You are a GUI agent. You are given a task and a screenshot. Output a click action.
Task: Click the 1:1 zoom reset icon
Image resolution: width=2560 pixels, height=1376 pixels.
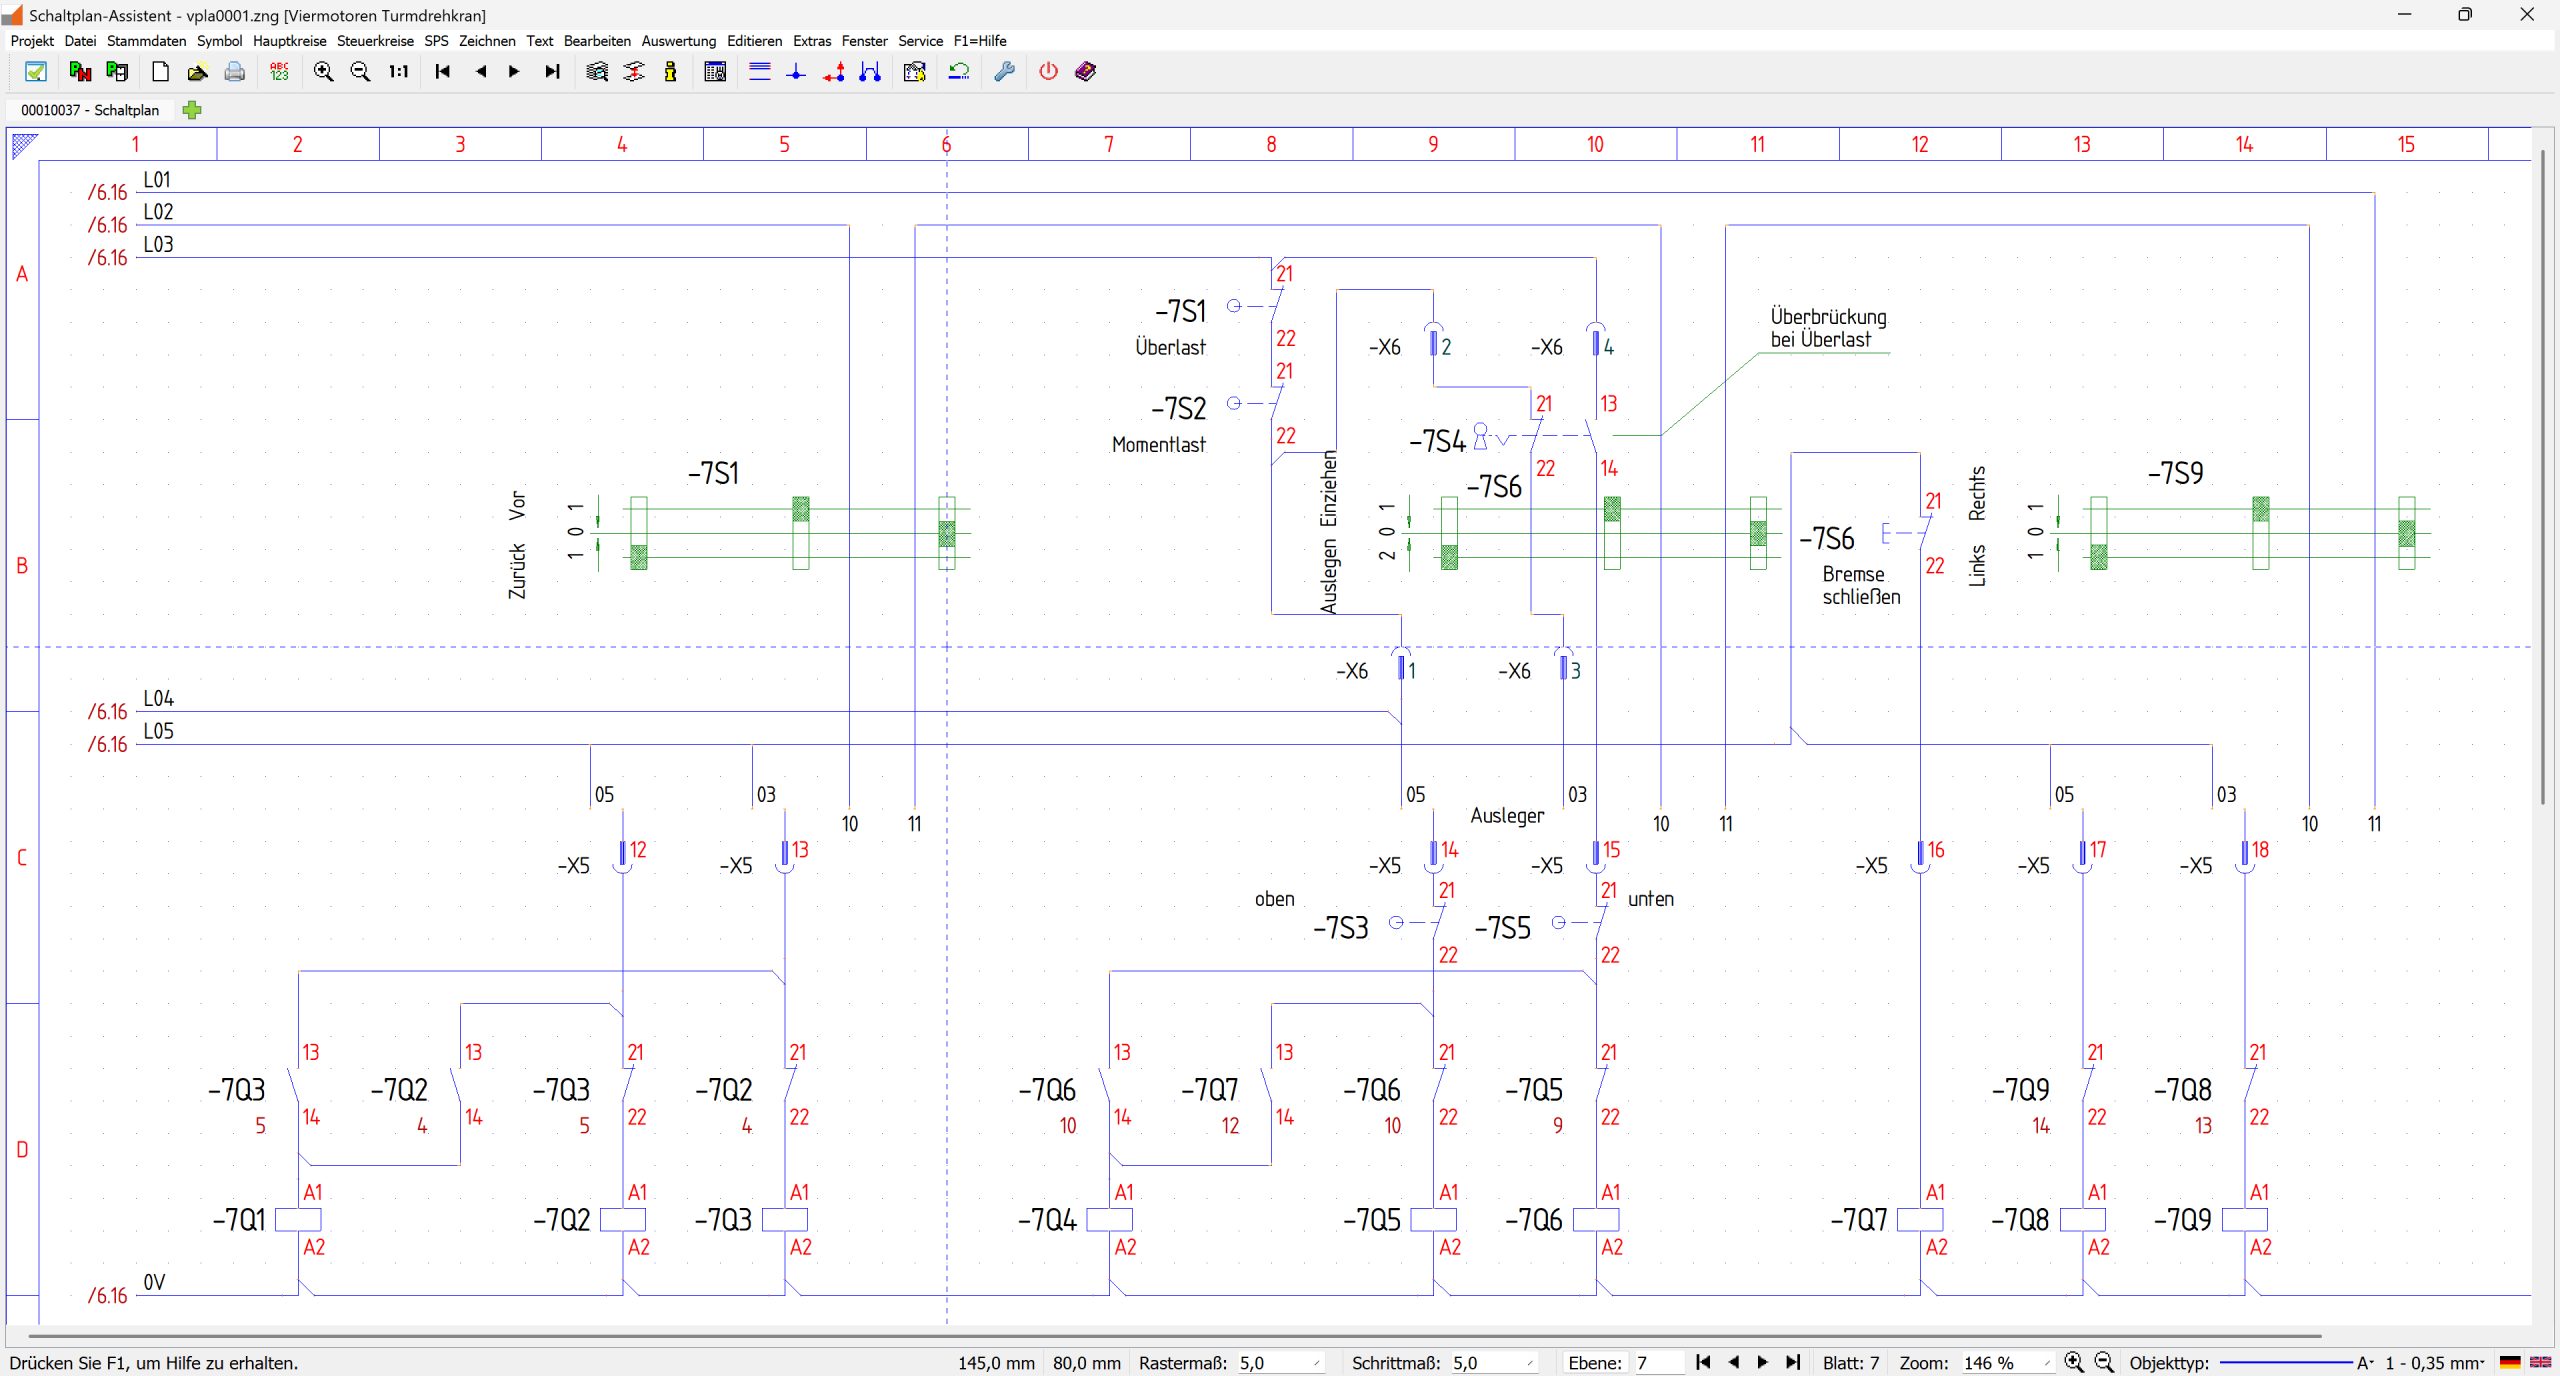(398, 72)
